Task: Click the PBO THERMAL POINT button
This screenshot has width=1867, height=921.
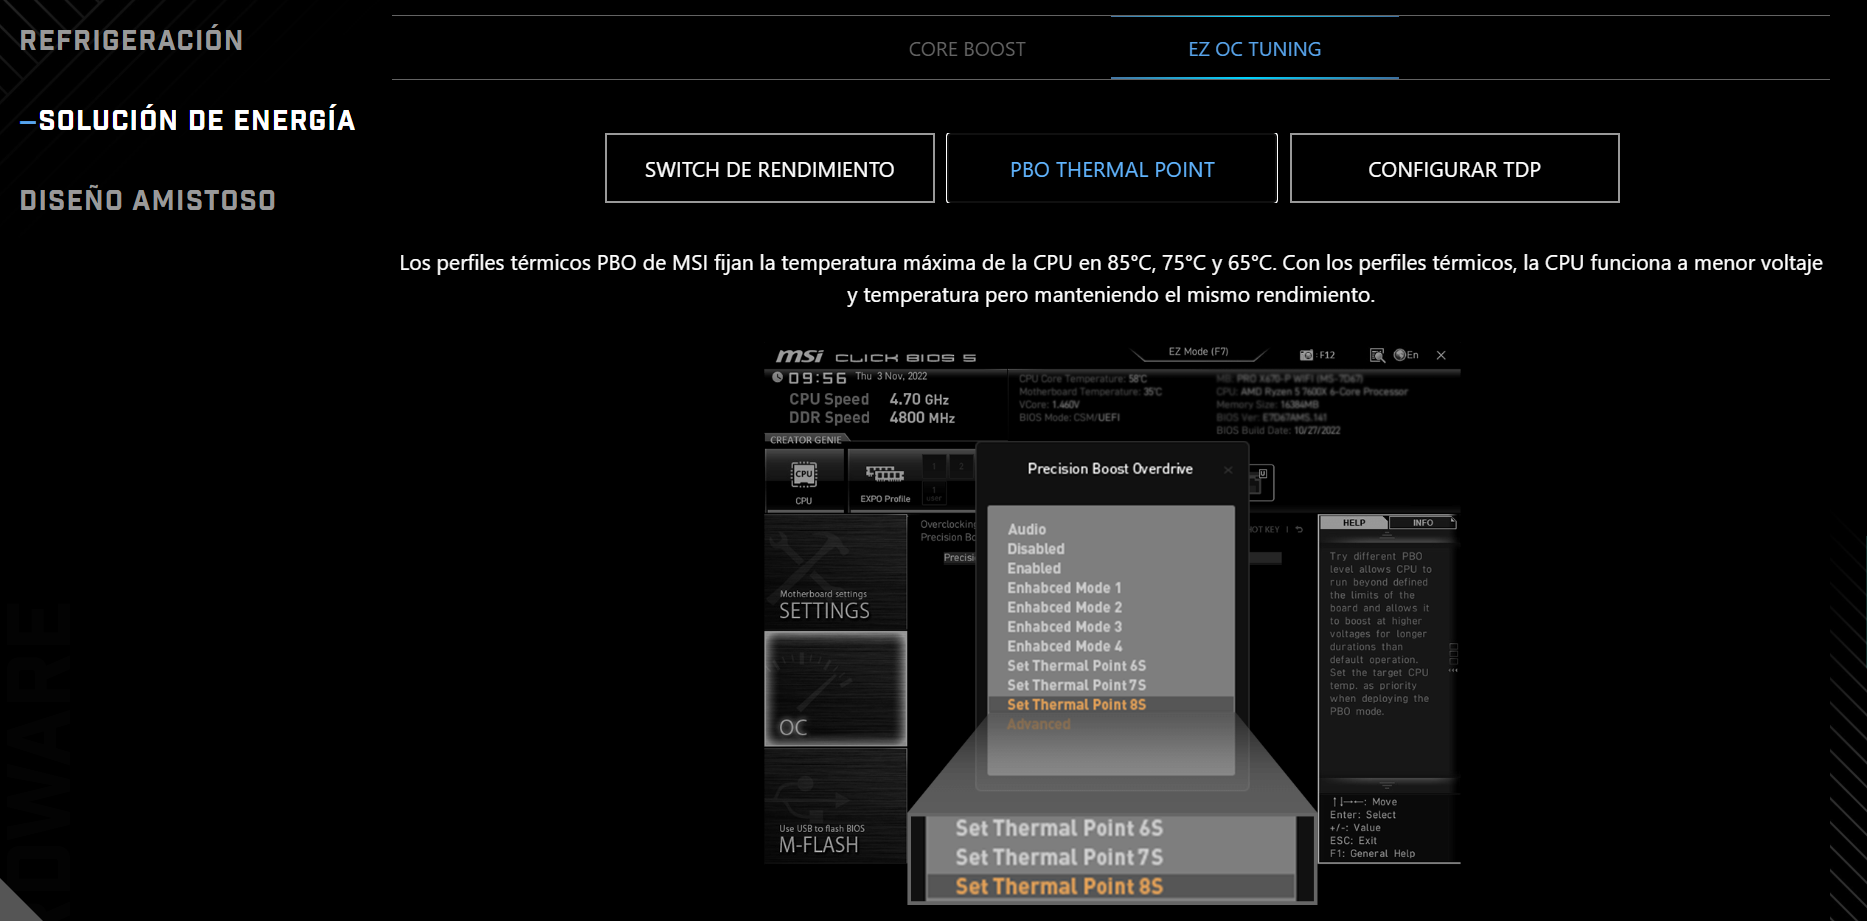Action: 1111,169
